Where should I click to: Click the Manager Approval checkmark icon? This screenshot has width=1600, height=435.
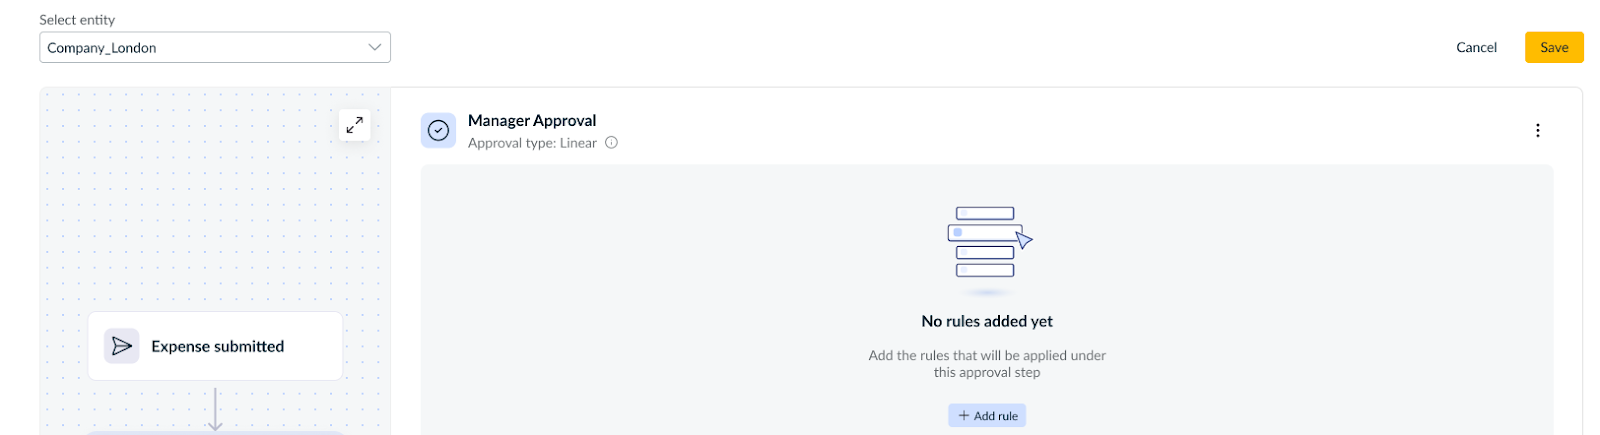coord(438,130)
